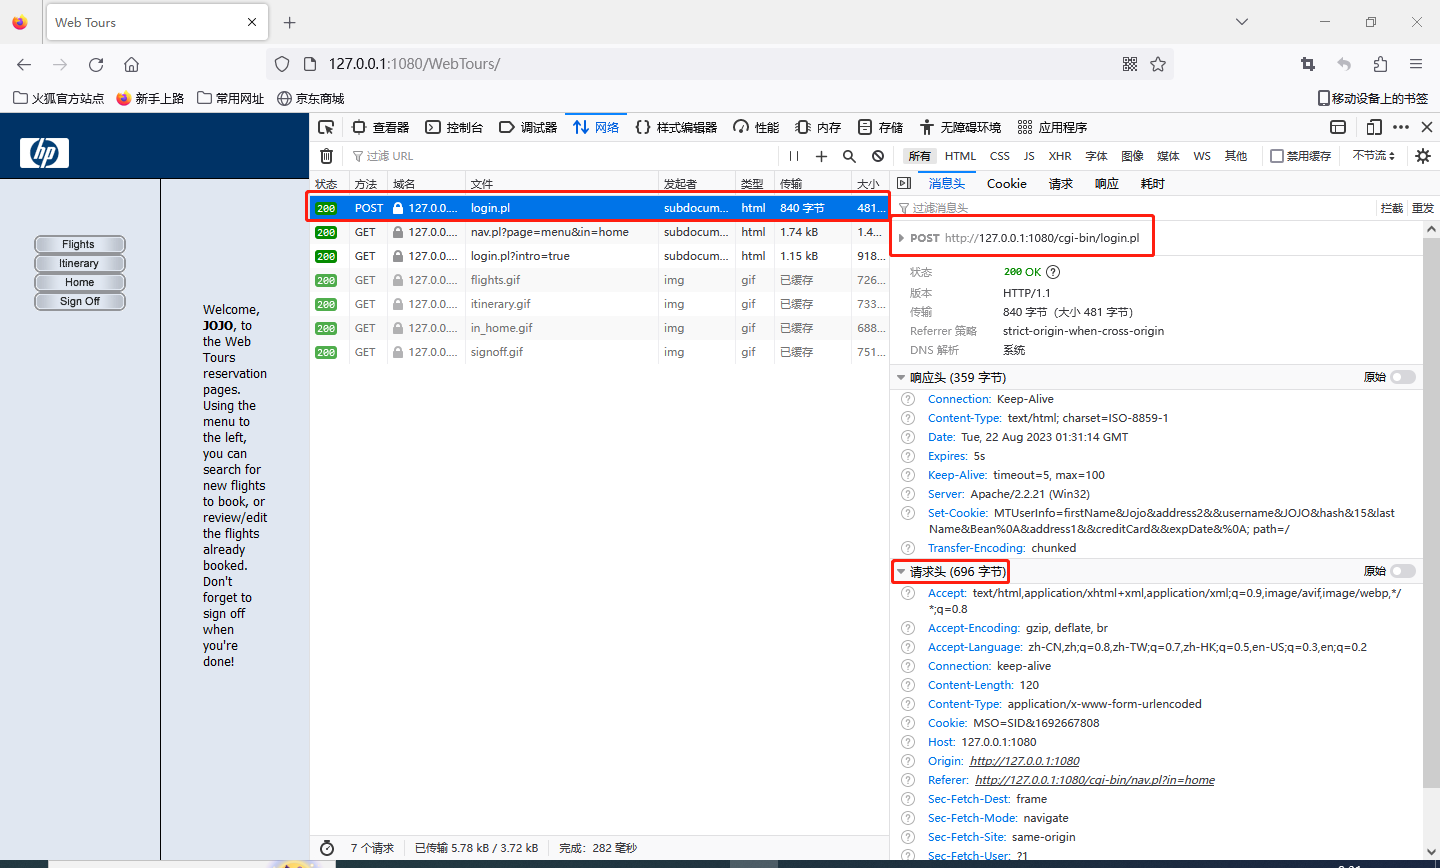This screenshot has width=1440, height=868.
Task: Open the 耗时 timings tab
Action: tap(1153, 184)
